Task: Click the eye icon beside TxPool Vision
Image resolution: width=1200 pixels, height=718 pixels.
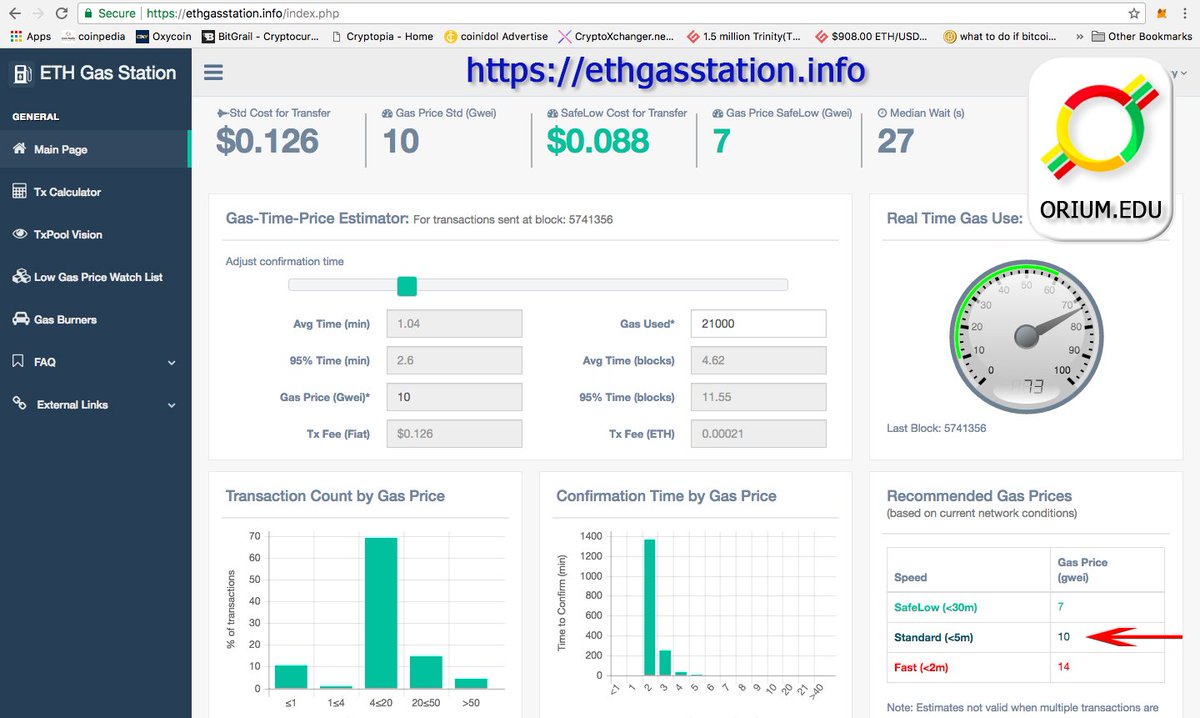Action: (19, 234)
